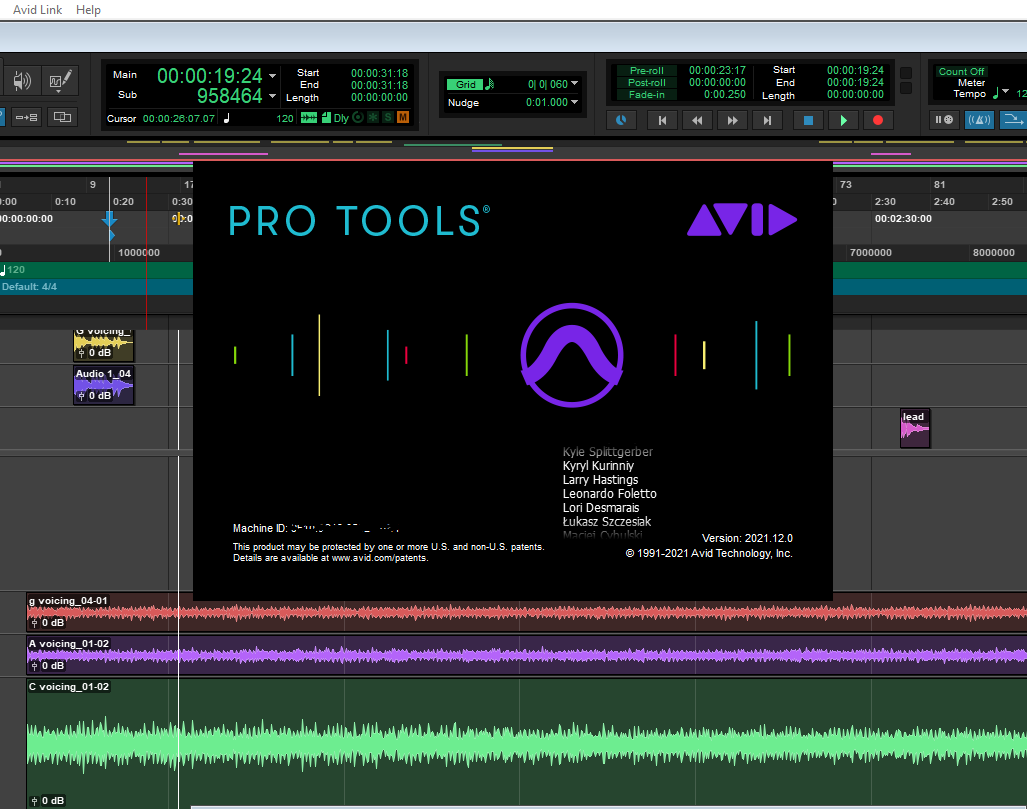Toggle the Fade-in button

646,94
